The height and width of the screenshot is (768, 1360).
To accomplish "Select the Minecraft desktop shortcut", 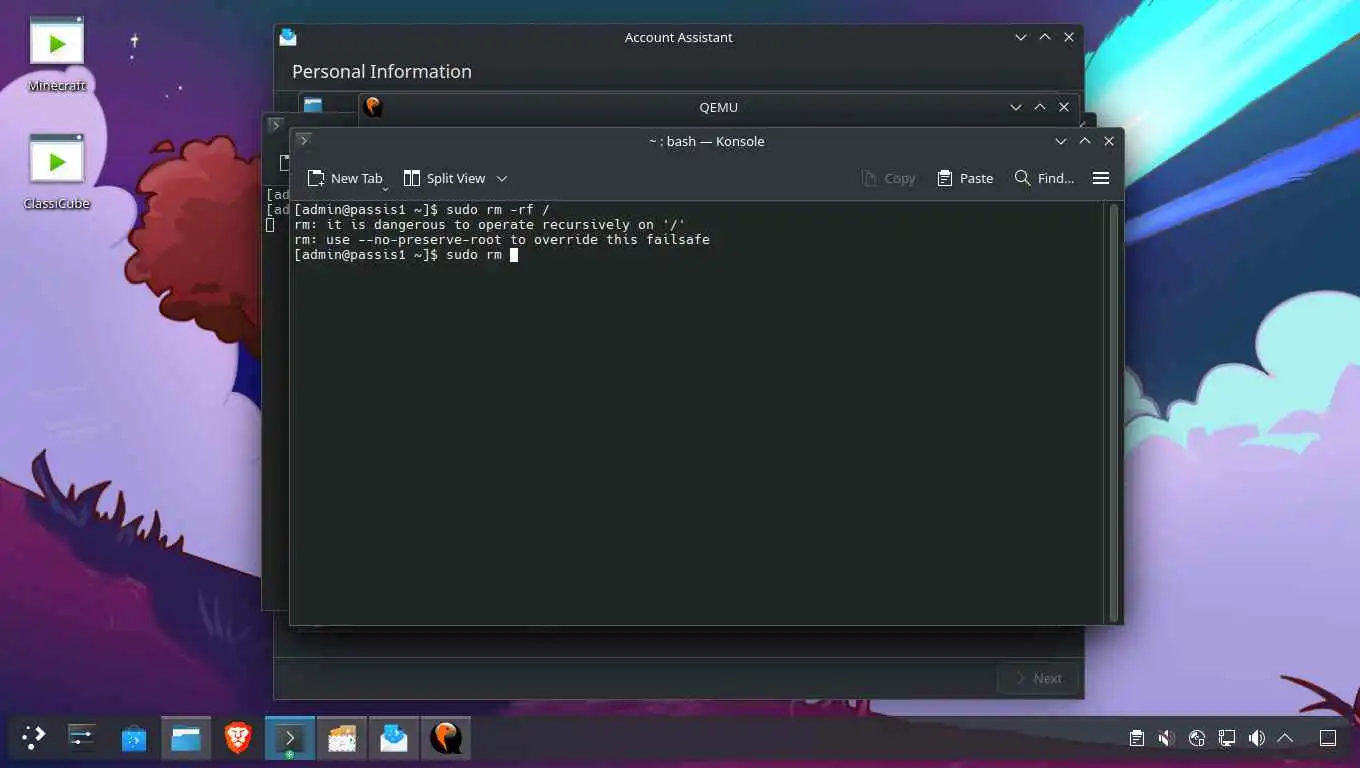I will coord(57,55).
